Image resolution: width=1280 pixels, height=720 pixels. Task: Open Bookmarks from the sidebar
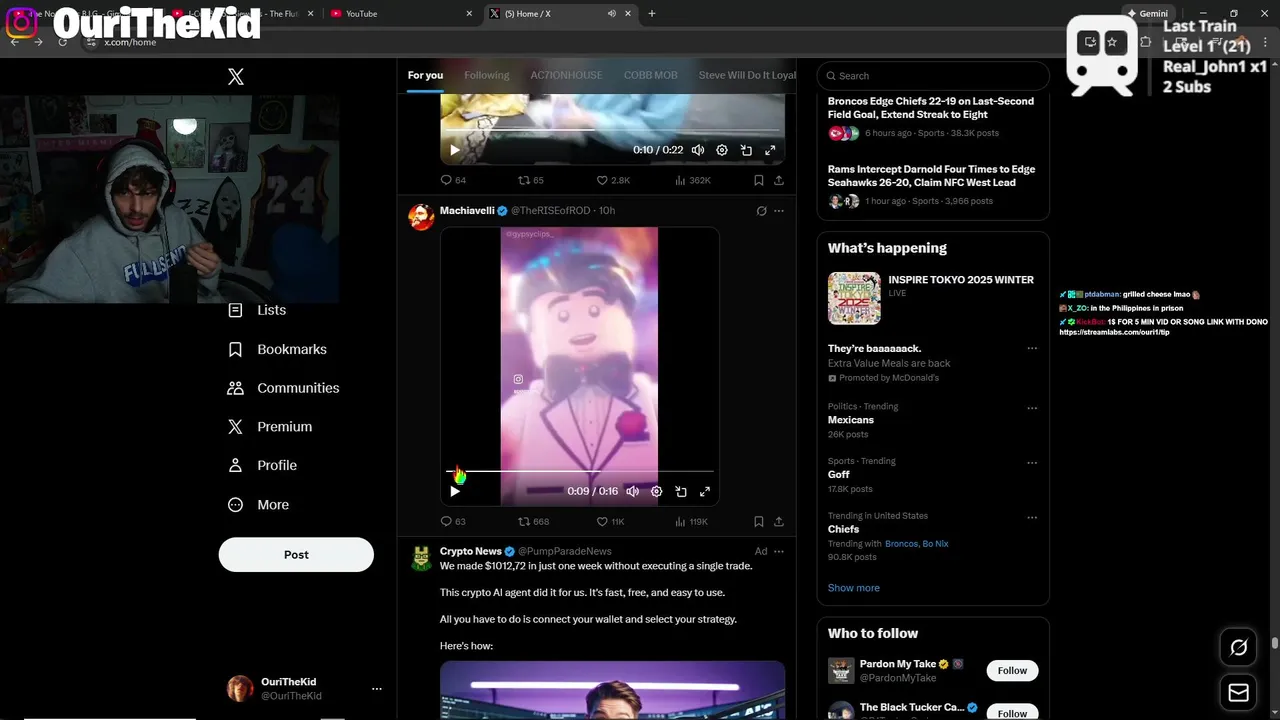[x=277, y=349]
